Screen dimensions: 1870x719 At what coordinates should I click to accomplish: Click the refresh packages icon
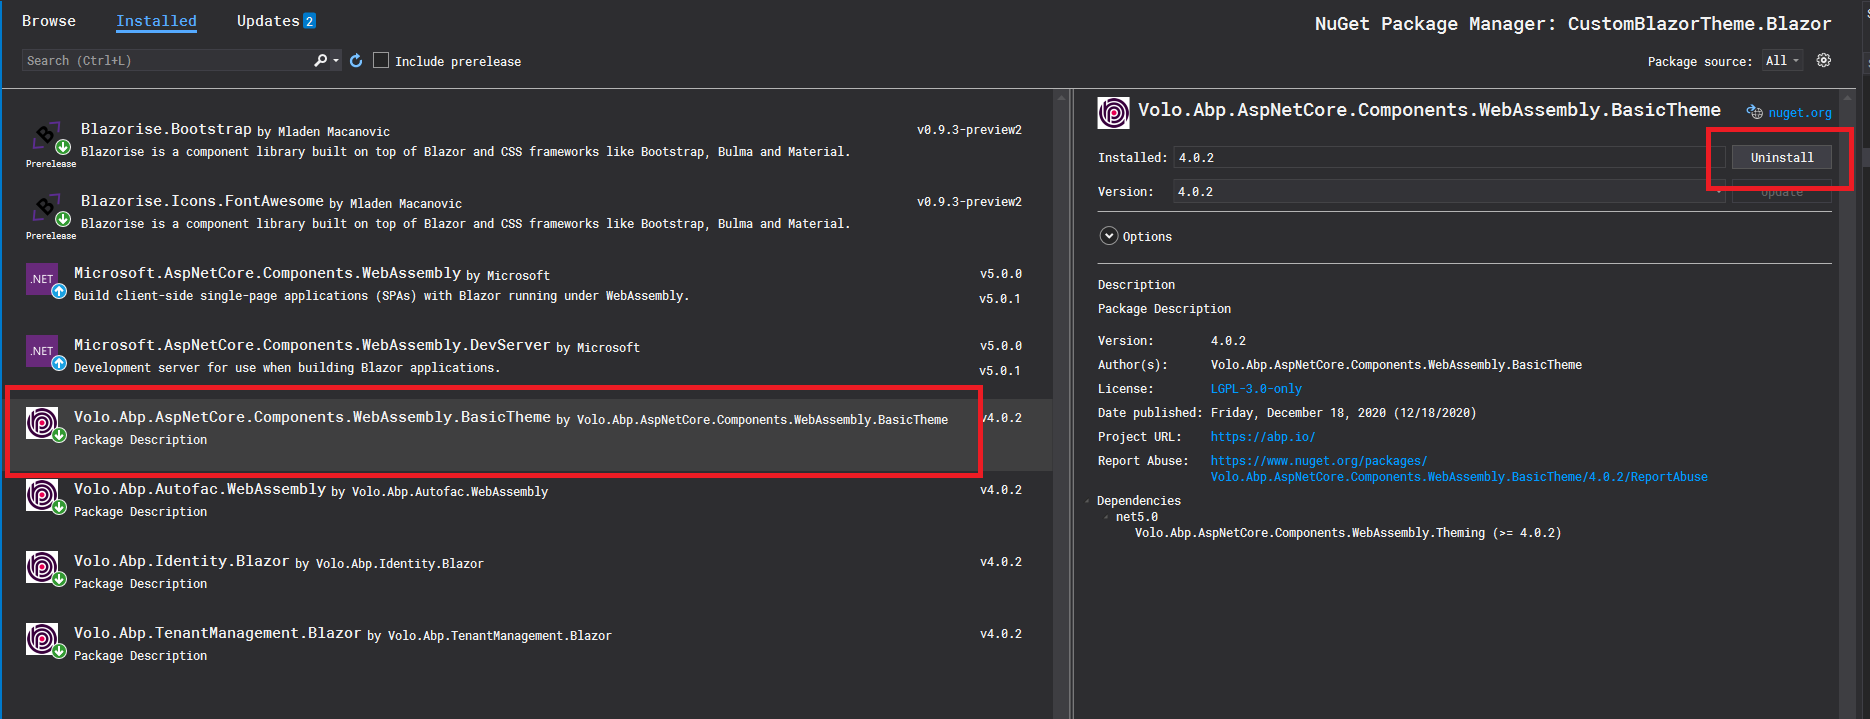pyautogui.click(x=356, y=61)
